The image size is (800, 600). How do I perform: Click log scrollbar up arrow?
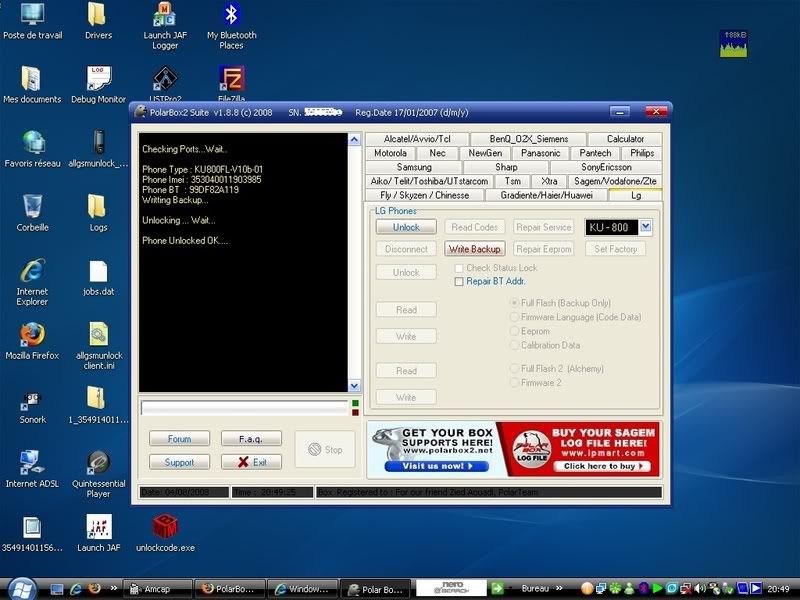pos(354,140)
